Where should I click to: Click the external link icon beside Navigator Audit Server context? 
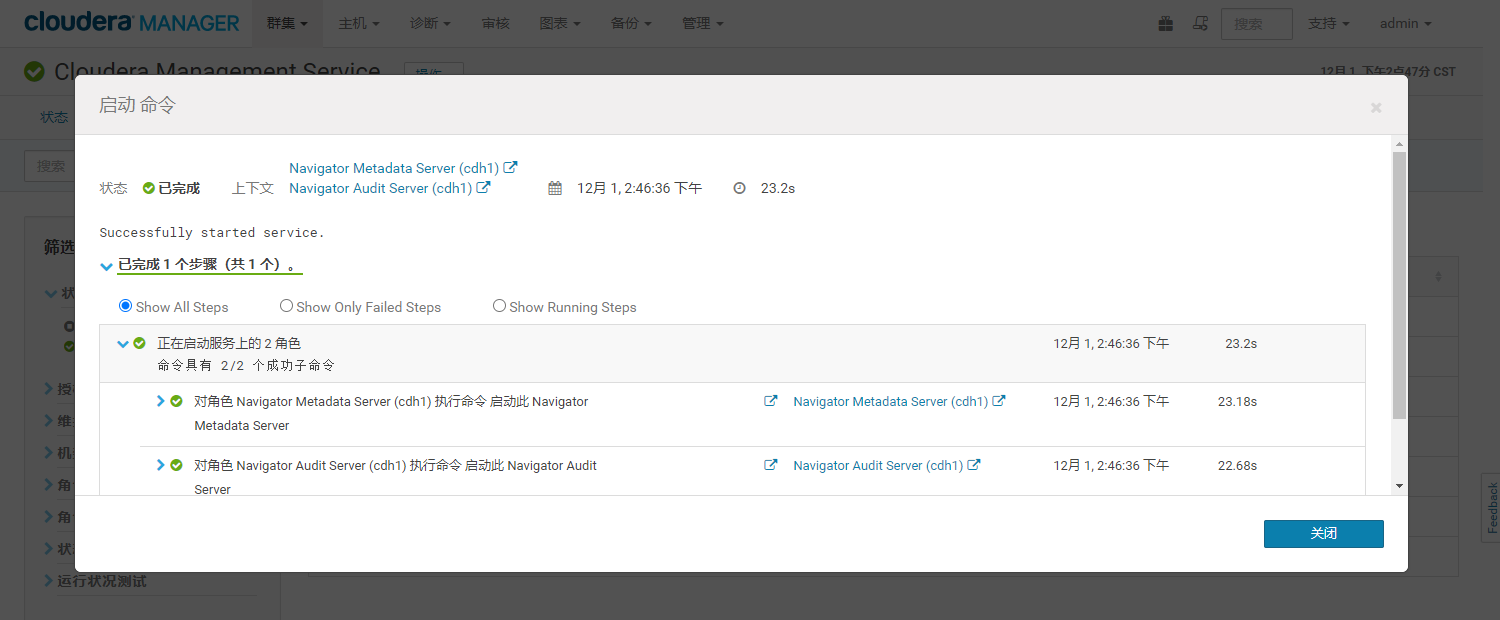coord(483,188)
